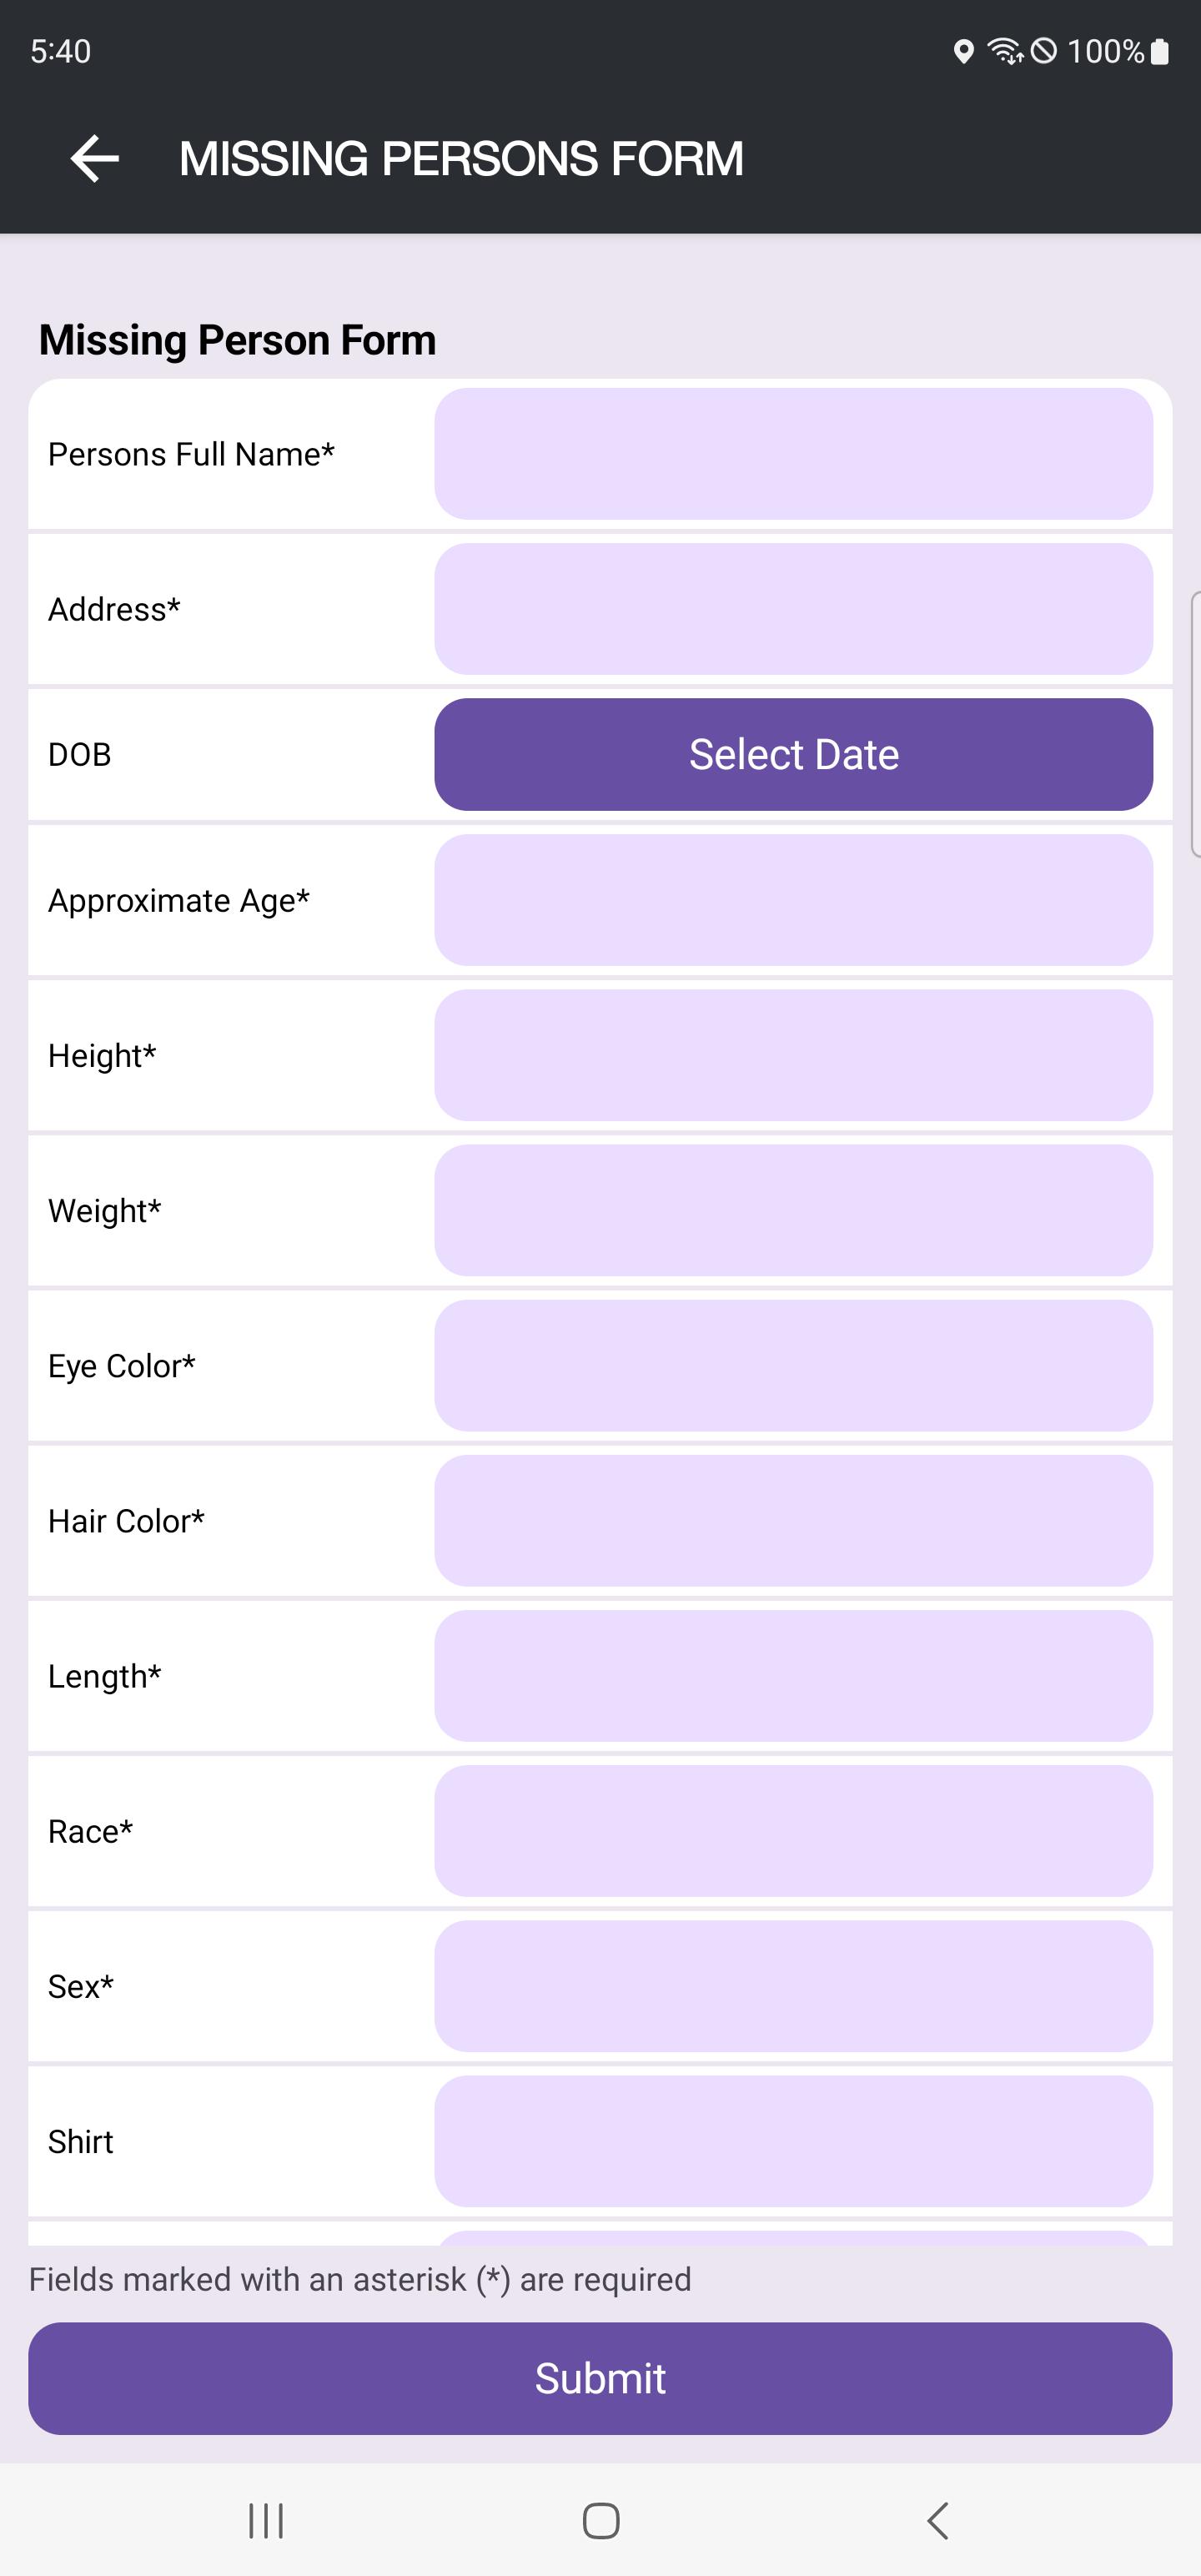Viewport: 1201px width, 2576px height.
Task: Click the scrollbar handle on right edge
Action: point(1195,724)
